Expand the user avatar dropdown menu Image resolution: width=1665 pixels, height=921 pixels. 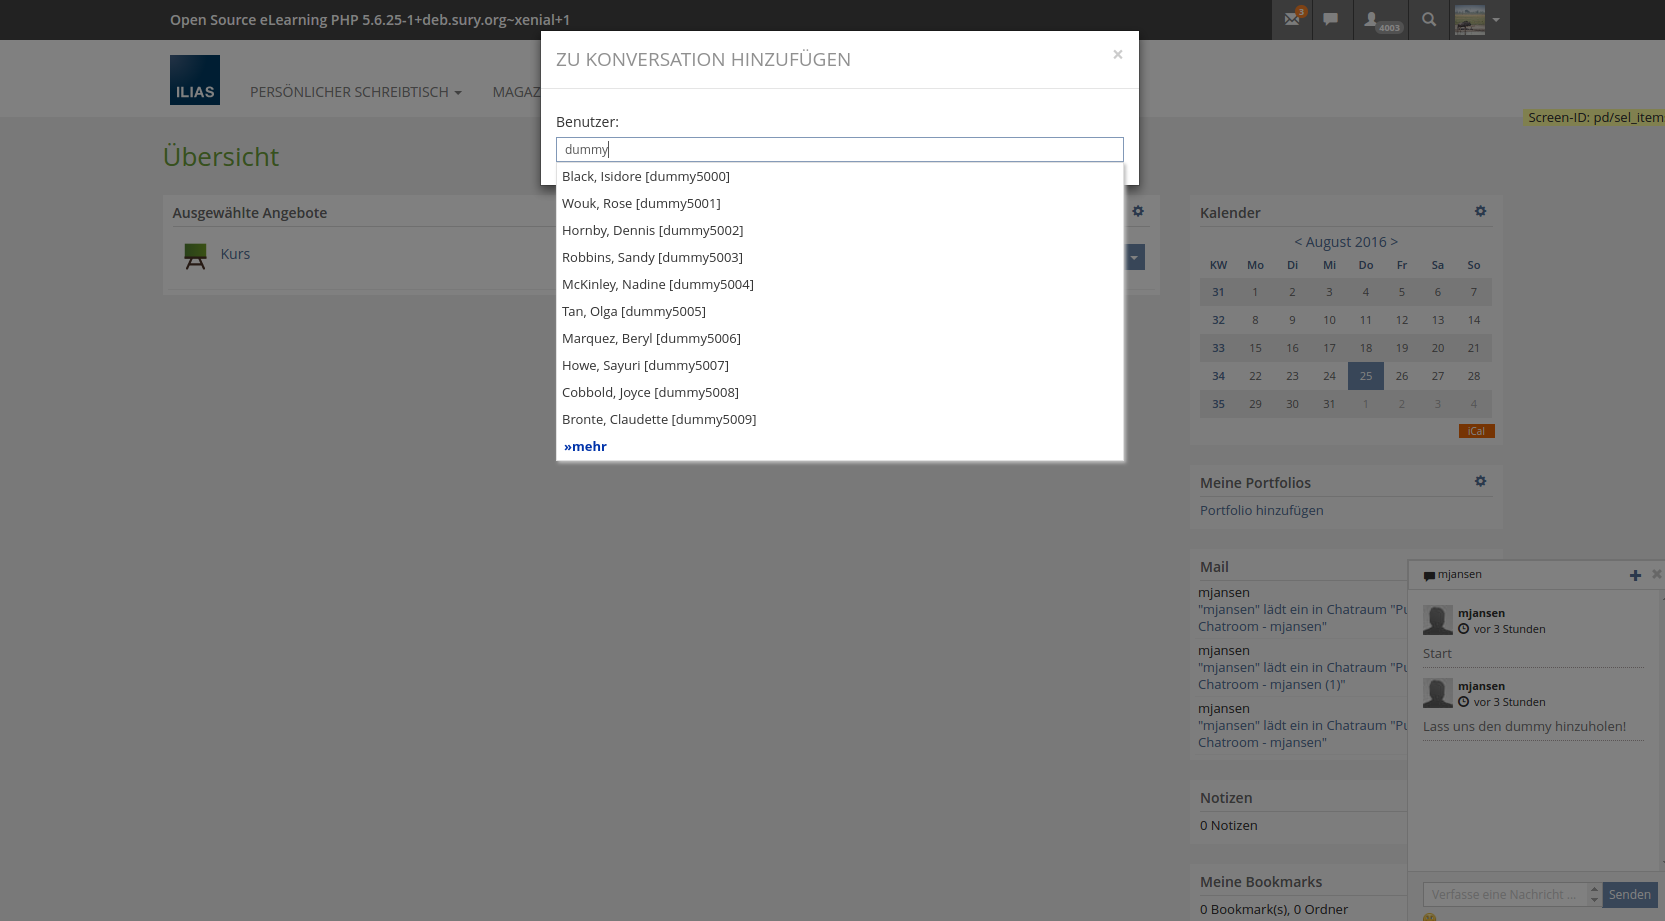1480,19
